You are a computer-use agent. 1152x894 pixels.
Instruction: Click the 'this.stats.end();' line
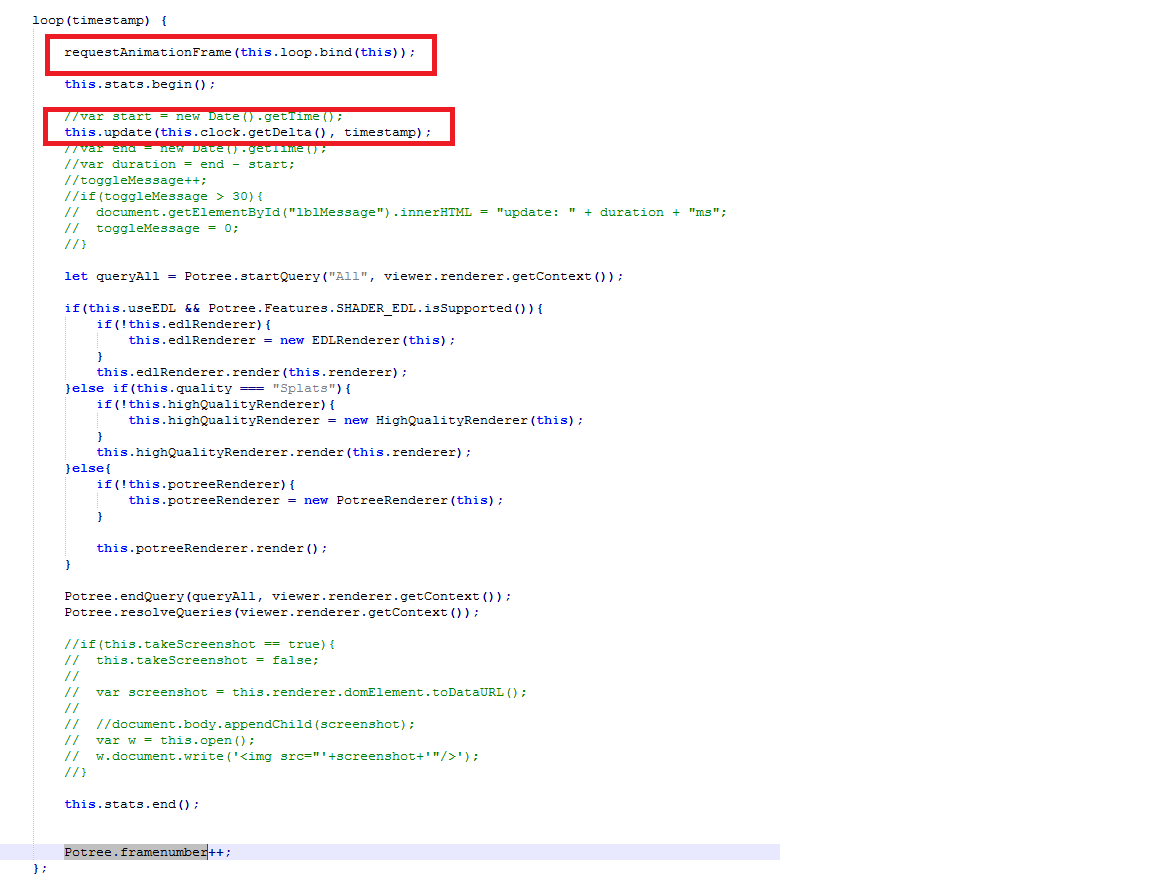132,804
